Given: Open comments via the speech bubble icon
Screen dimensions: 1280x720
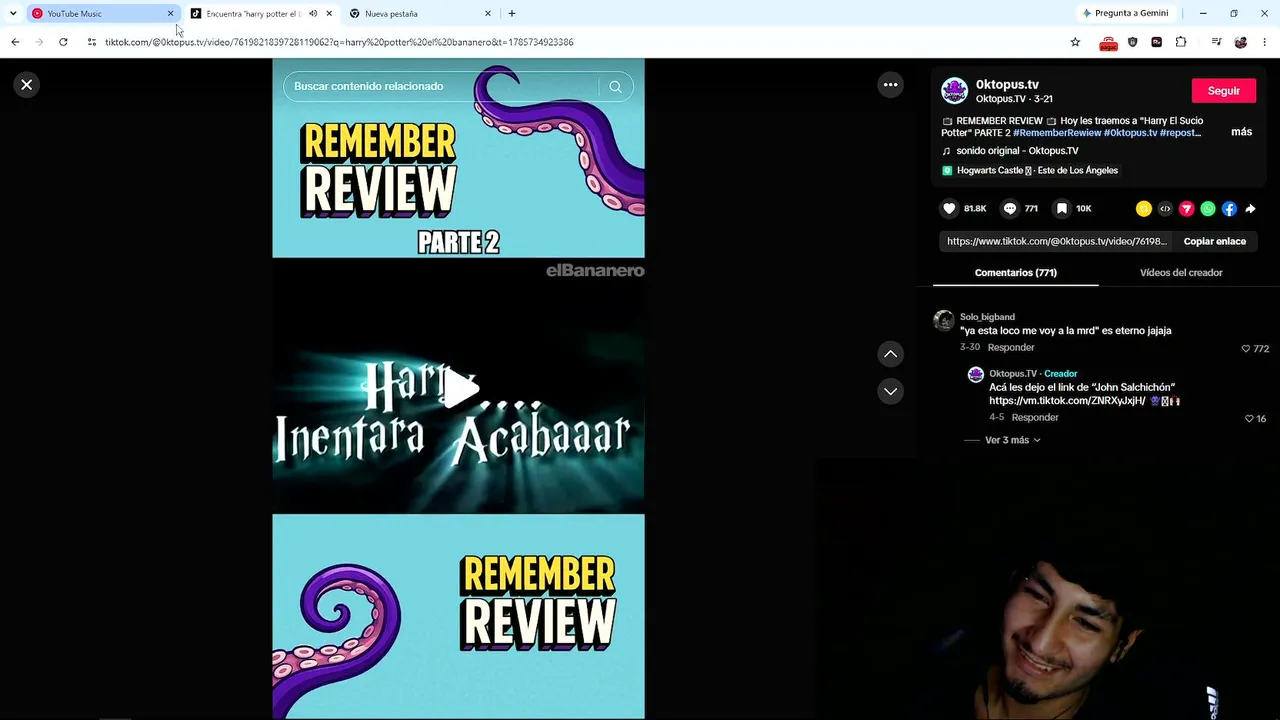Looking at the screenshot, I should tap(1010, 209).
